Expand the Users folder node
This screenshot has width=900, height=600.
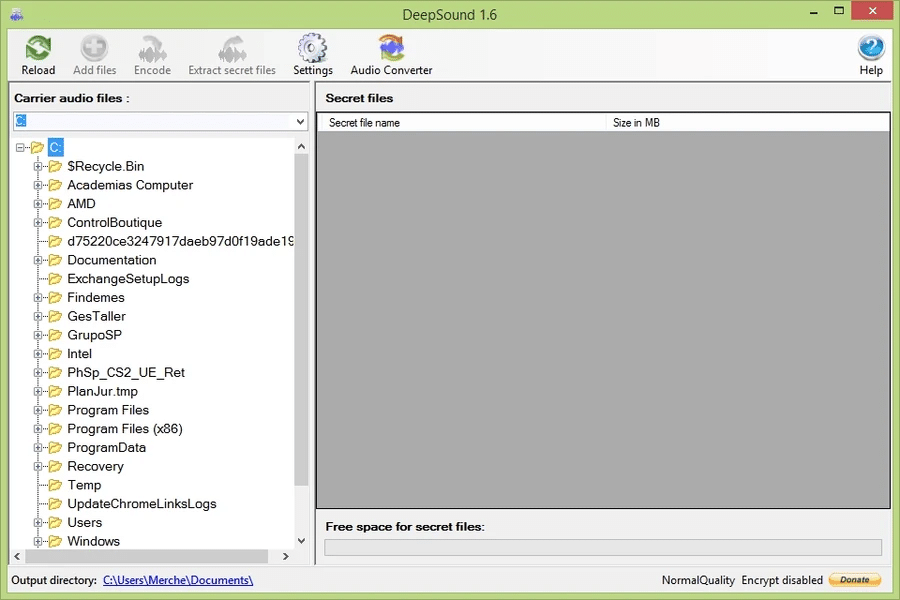pyautogui.click(x=38, y=522)
